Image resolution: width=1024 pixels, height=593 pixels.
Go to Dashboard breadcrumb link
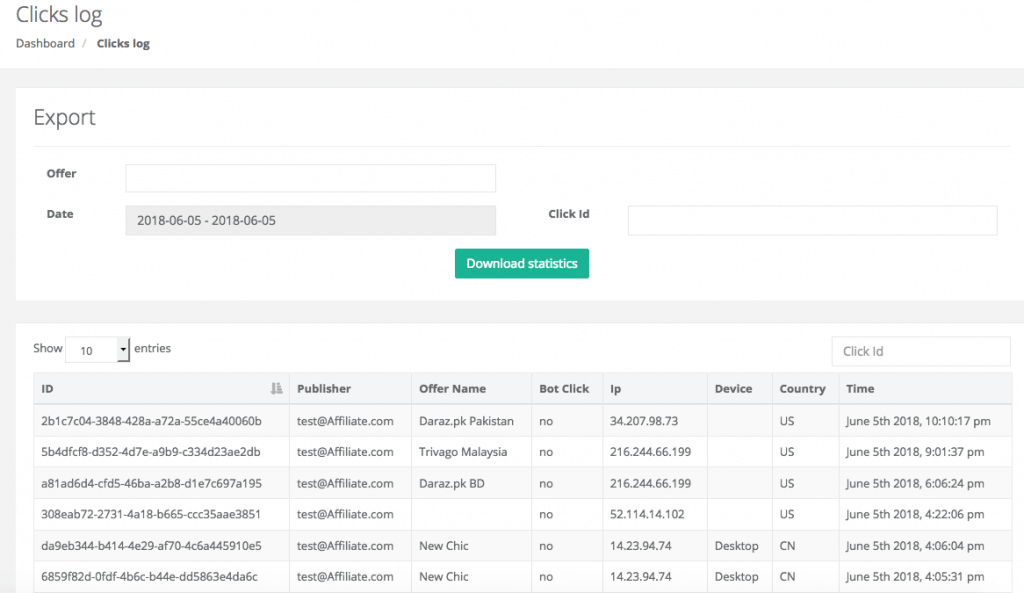point(45,44)
